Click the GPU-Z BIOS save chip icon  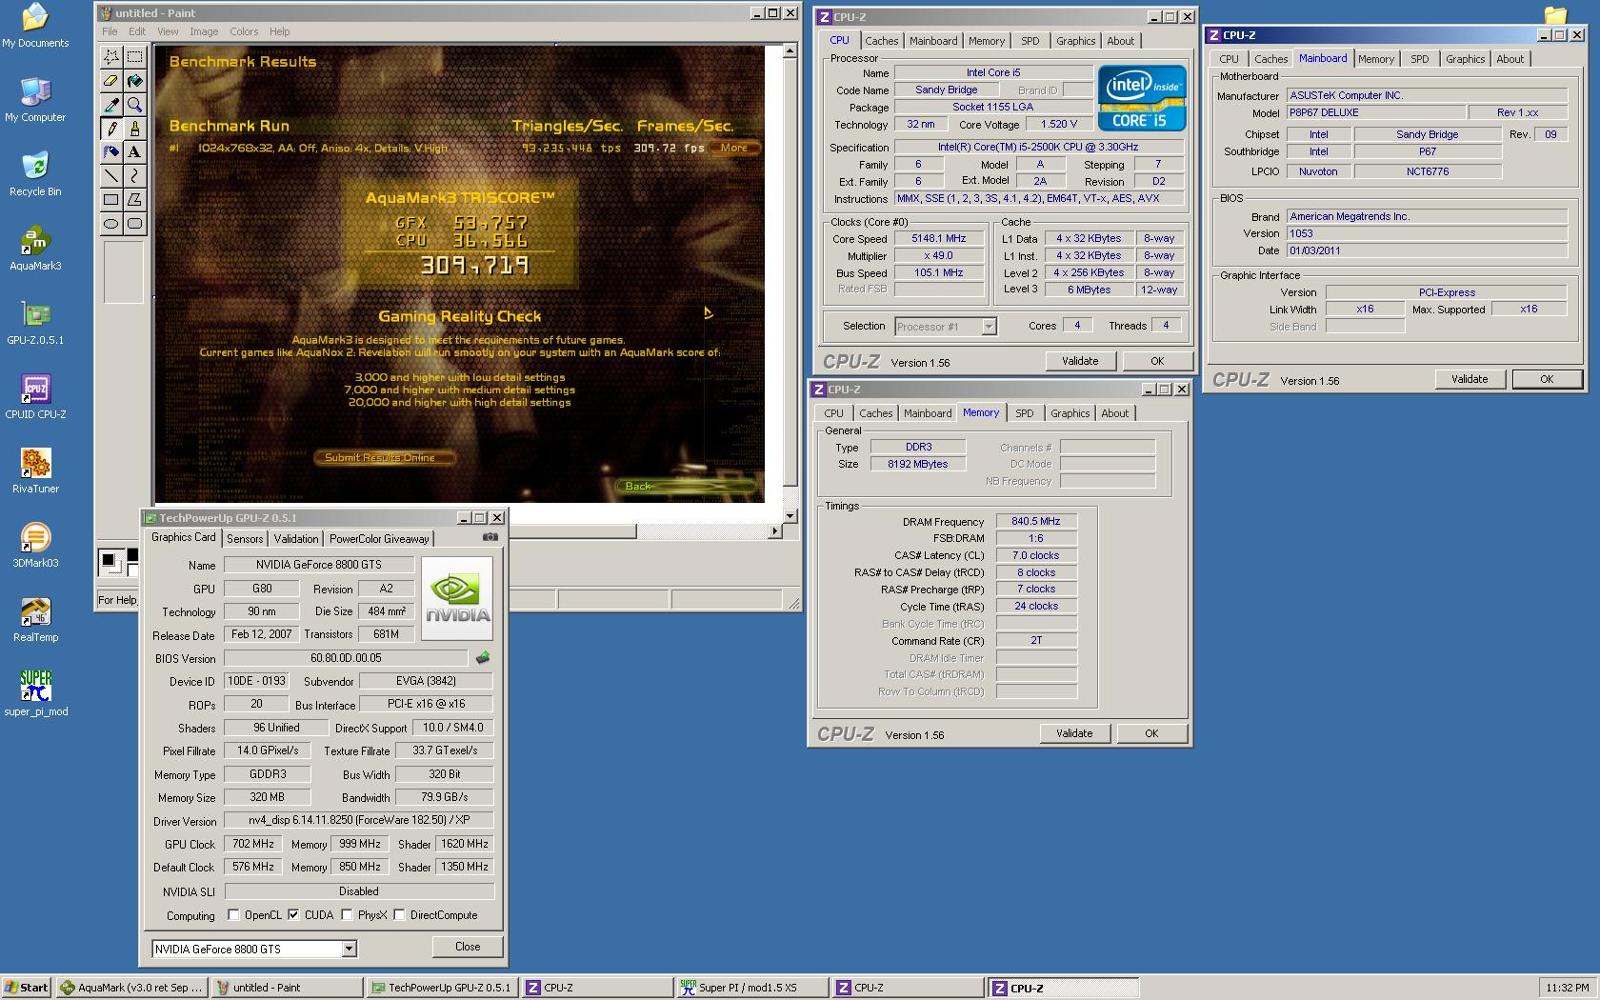point(483,658)
